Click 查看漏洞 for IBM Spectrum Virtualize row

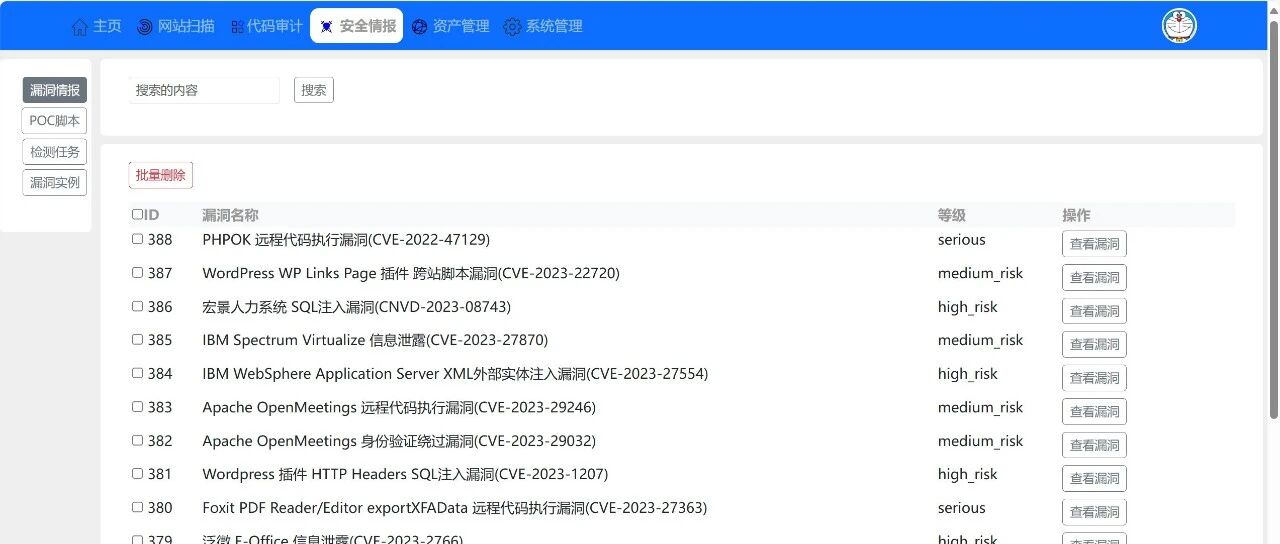coord(1094,344)
